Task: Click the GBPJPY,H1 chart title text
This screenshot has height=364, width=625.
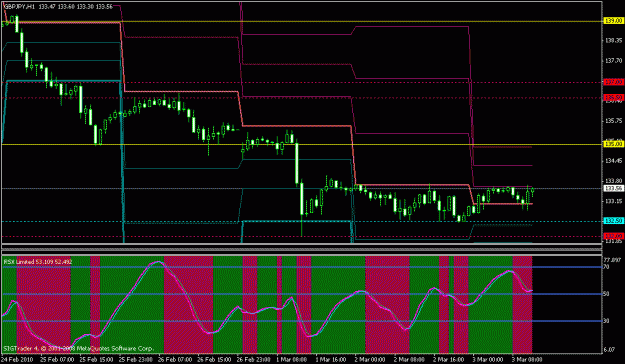Action: click(x=20, y=7)
